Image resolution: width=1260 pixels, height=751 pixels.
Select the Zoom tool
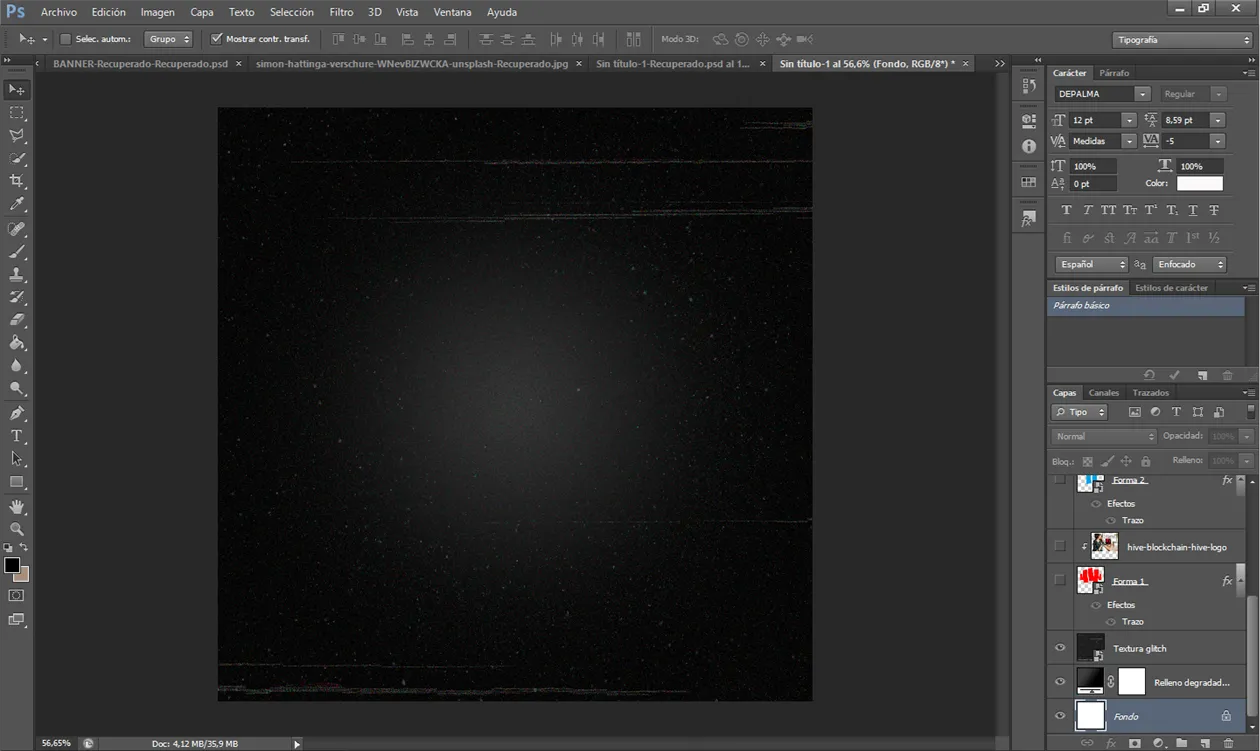tap(17, 529)
